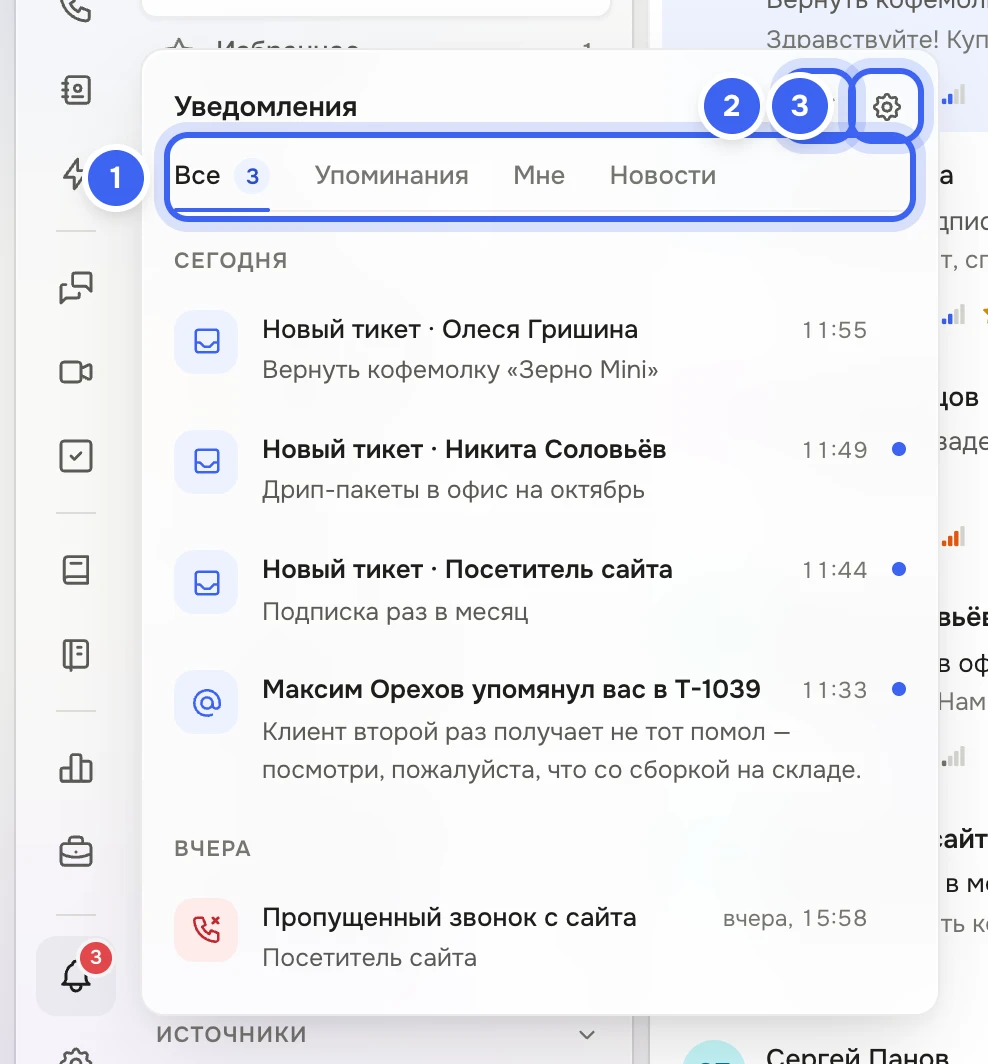This screenshot has width=988, height=1064.
Task: Click the Сергей Панов conversation behind the panel
Action: [856, 1055]
